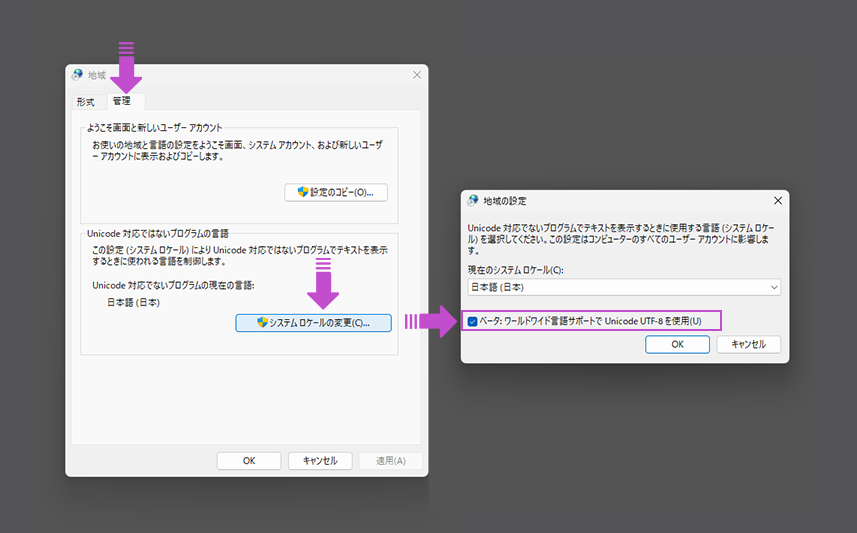
Task: Click the globe icon in 地域の設定 title bar
Action: [x=473, y=200]
